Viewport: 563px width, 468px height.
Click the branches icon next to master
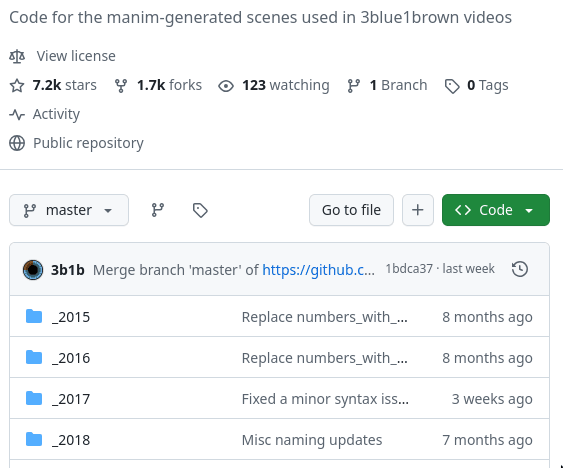[158, 210]
